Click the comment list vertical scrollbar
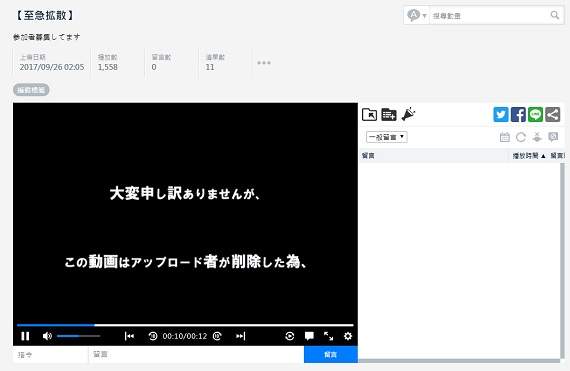The height and width of the screenshot is (371, 570). [563, 260]
